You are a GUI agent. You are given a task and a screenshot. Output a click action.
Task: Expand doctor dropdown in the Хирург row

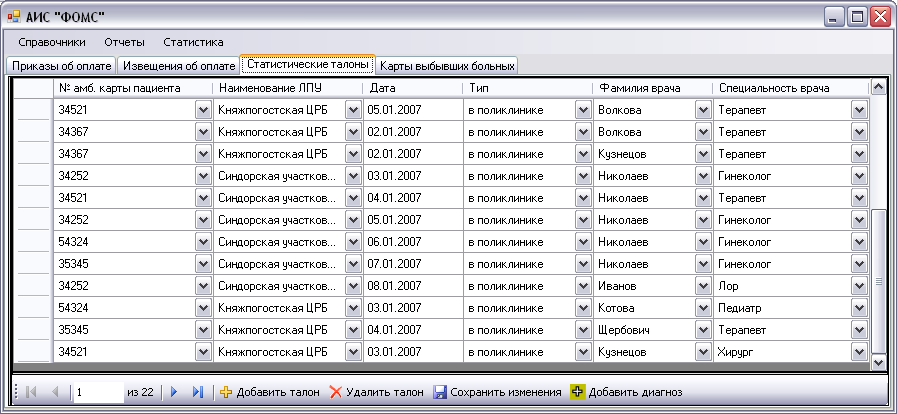pyautogui.click(x=702, y=352)
